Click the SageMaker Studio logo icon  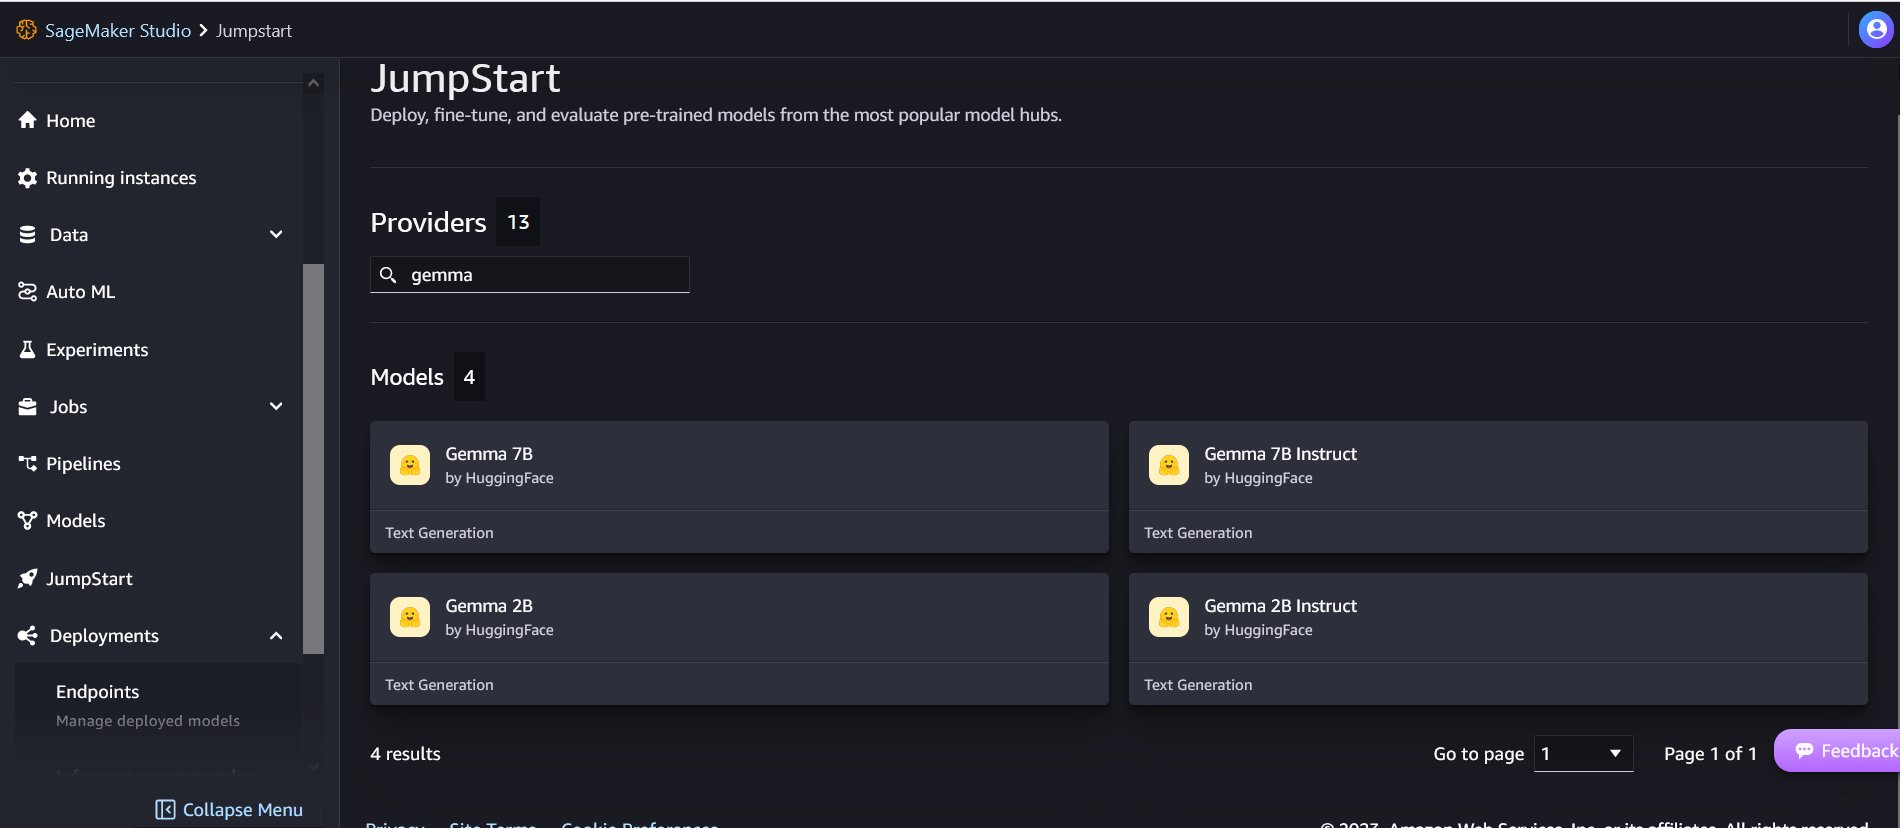coord(27,30)
